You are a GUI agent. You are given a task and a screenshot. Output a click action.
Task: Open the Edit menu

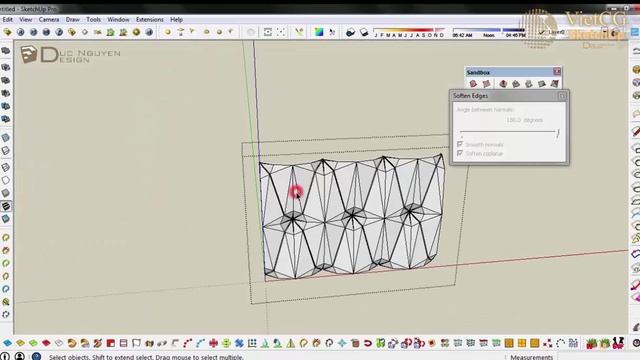[7, 19]
